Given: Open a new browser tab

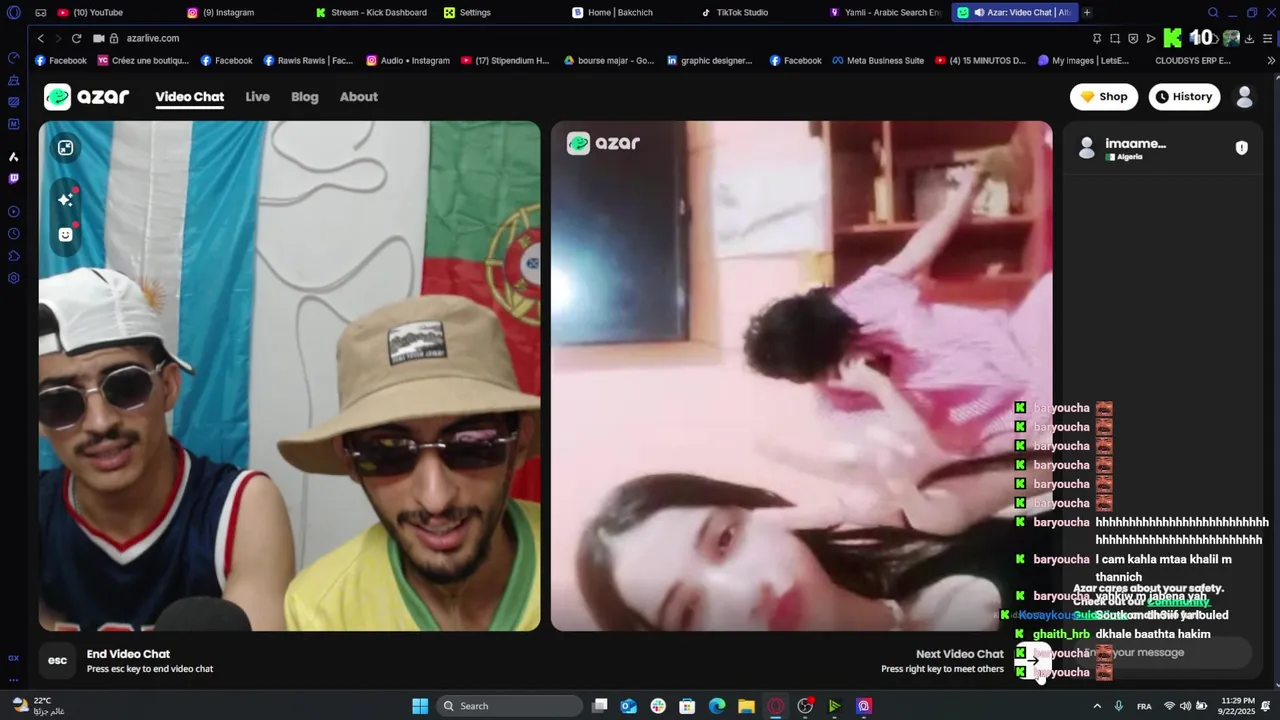Looking at the screenshot, I should (x=1087, y=12).
